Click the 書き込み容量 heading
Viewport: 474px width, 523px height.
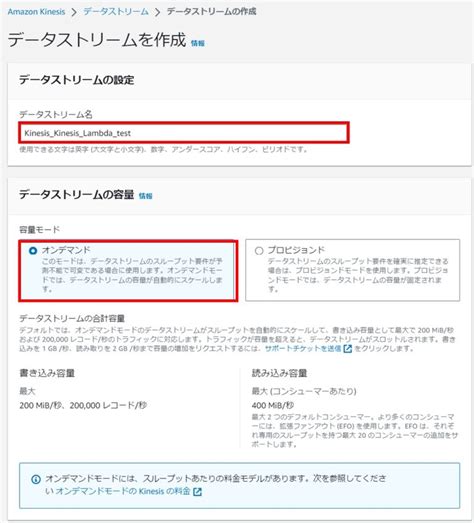47,373
